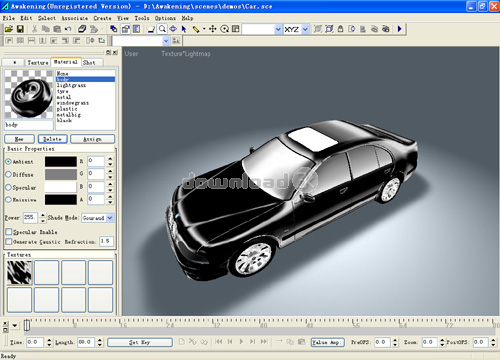Expand the Shade Mode Gouraud dropdown
Viewport: 500px width, 360px height.
pos(110,218)
